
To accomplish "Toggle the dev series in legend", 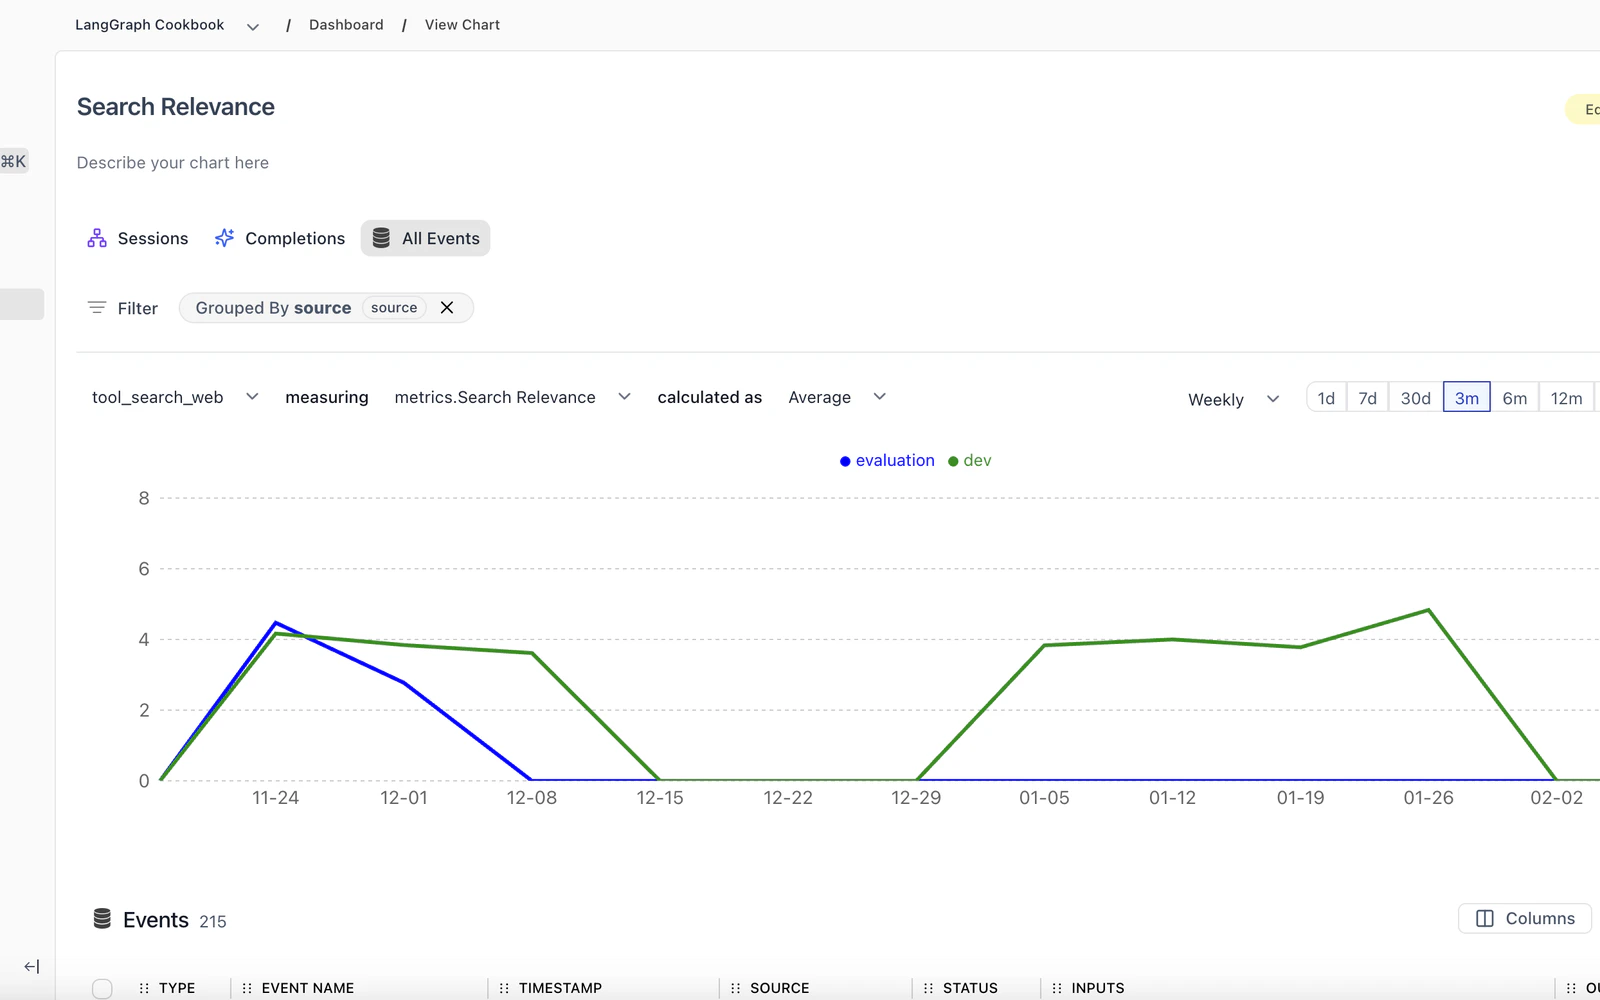I will click(970, 461).
